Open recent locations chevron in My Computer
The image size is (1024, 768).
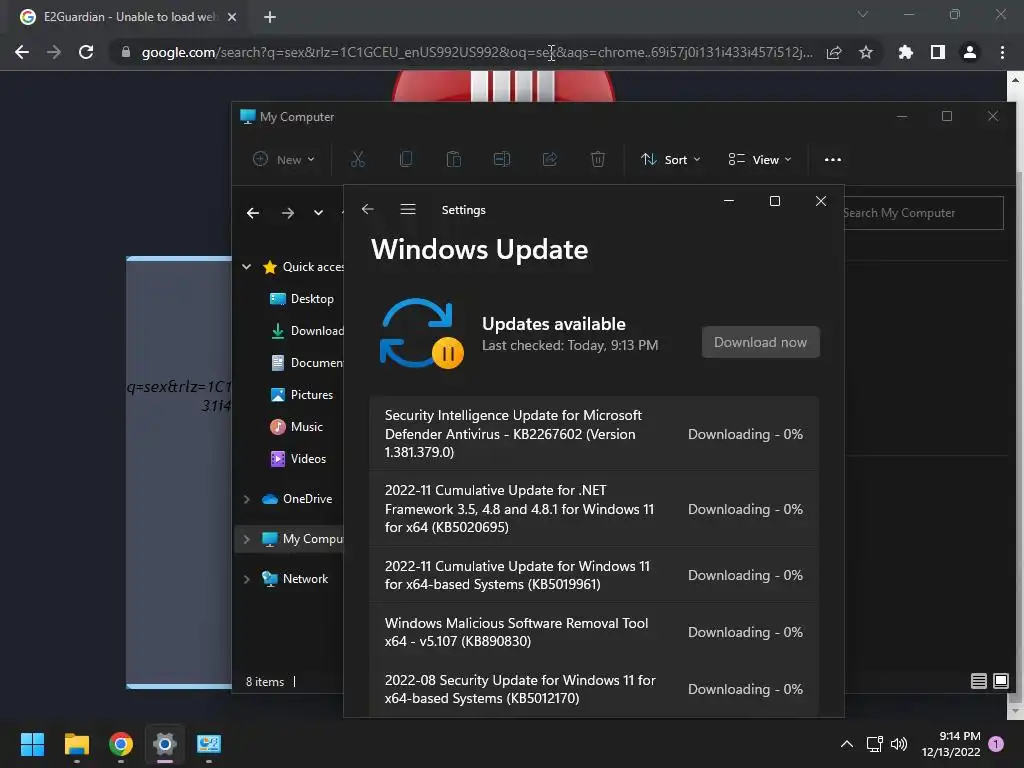pos(318,213)
